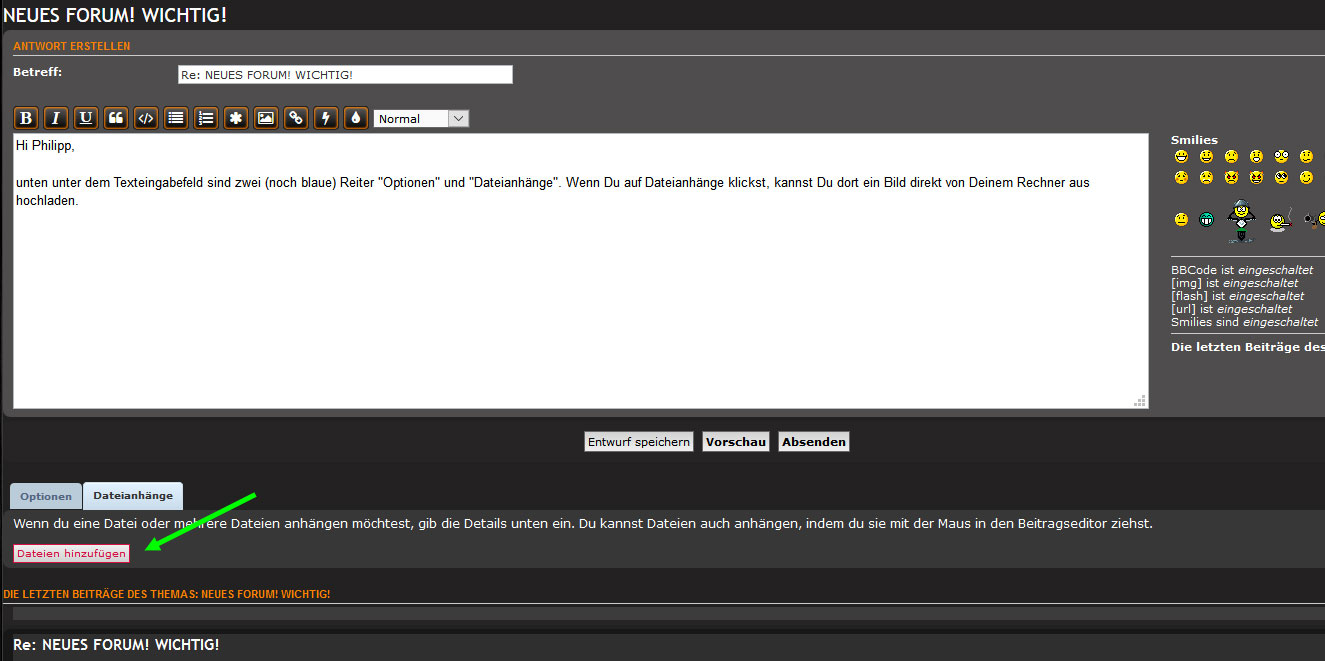1325x661 pixels.
Task: Save the draft with Entwurf speichern
Action: click(x=639, y=442)
